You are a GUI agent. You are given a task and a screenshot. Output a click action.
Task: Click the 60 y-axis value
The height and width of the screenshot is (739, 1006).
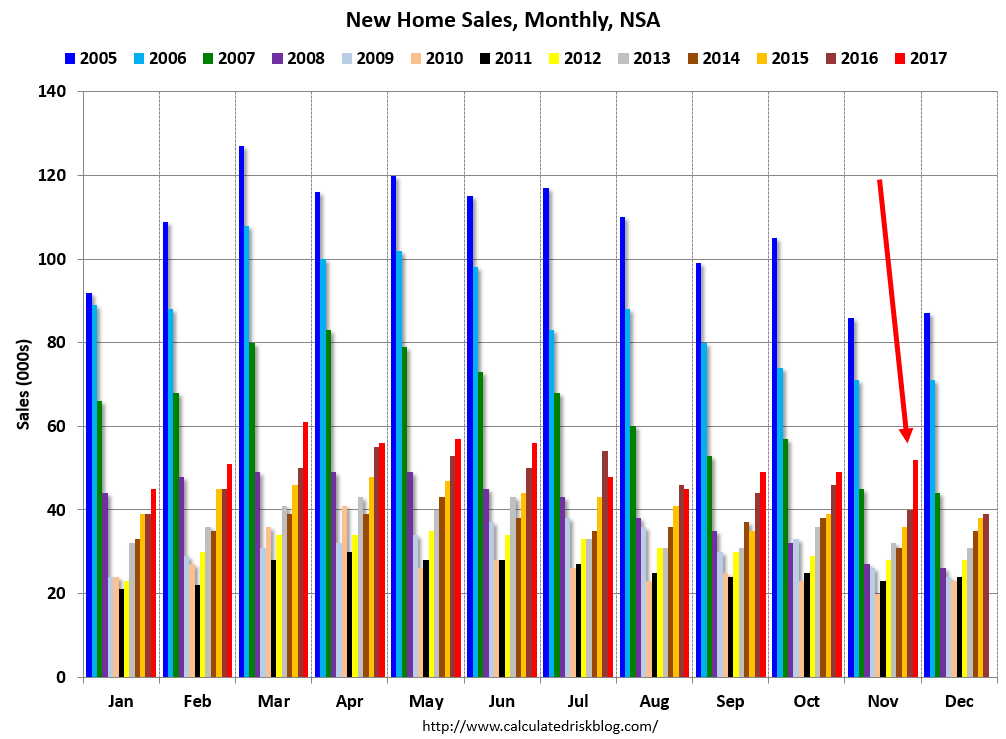[x=56, y=426]
